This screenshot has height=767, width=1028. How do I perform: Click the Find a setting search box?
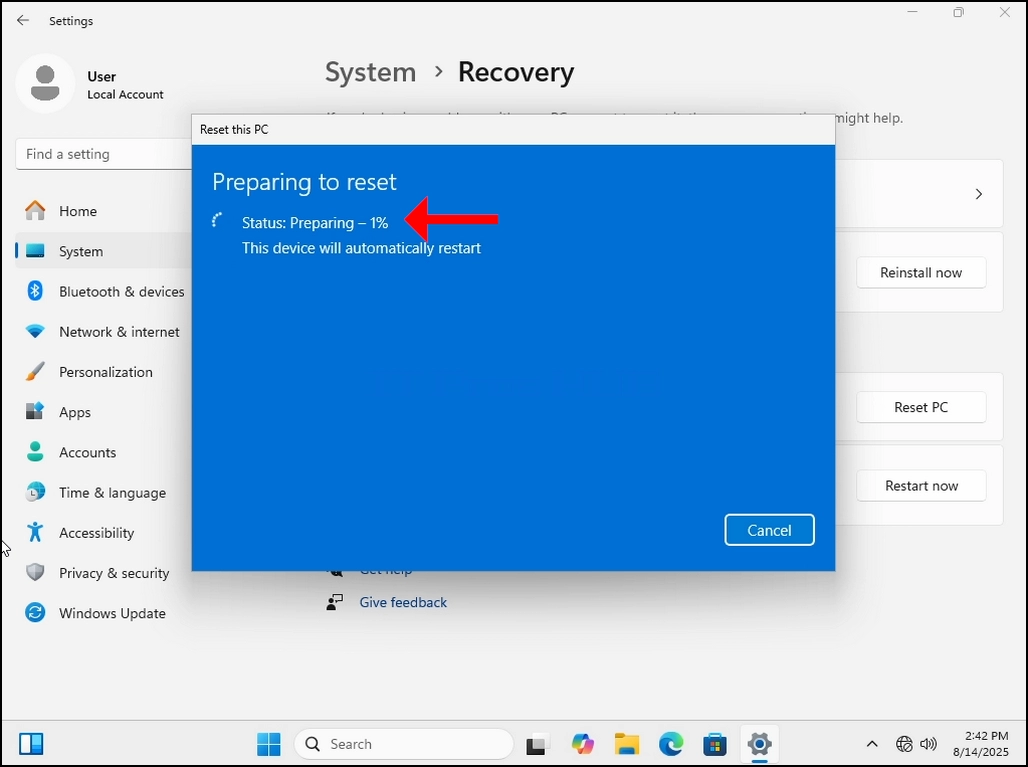click(104, 154)
